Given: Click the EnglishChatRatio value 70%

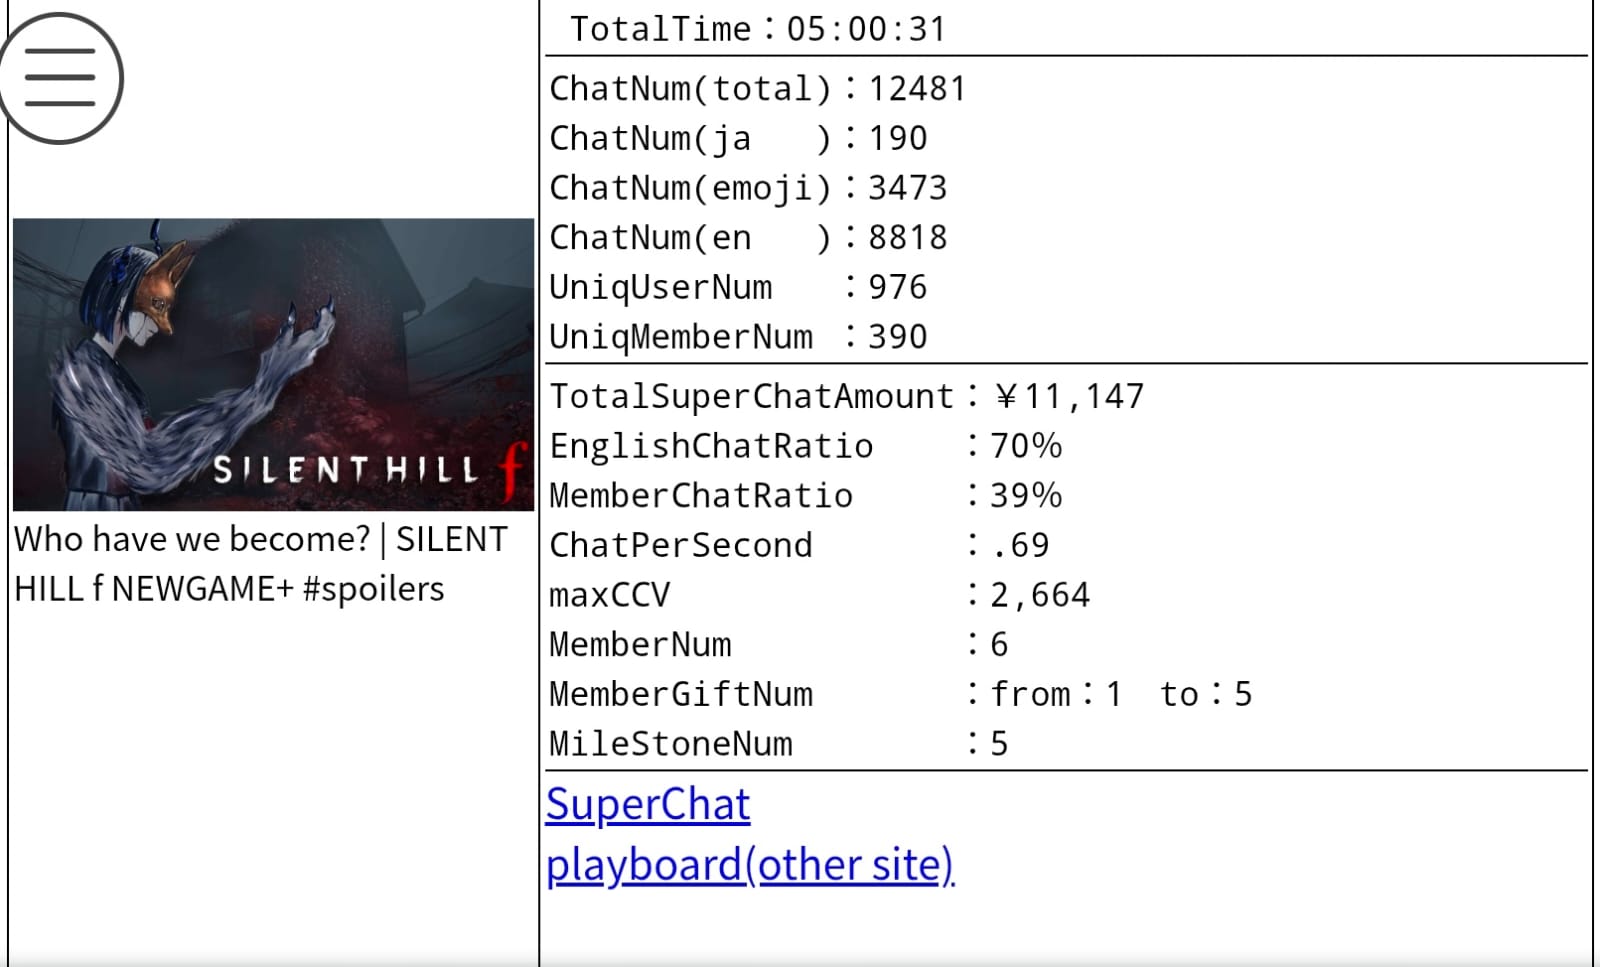Looking at the screenshot, I should (x=1026, y=446).
